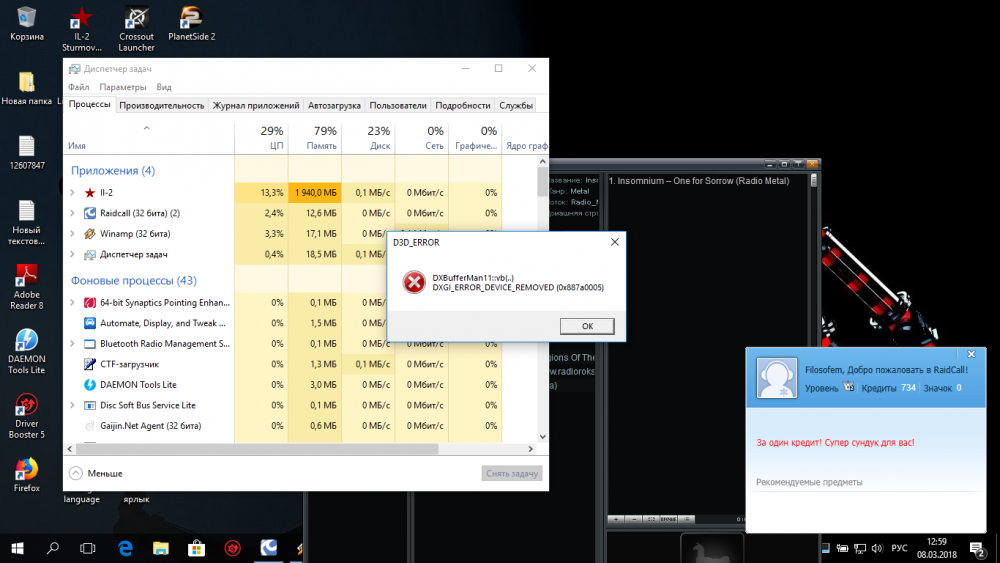The width and height of the screenshot is (1000, 563).
Task: Close the RaidCall welcome popup
Action: (x=969, y=355)
